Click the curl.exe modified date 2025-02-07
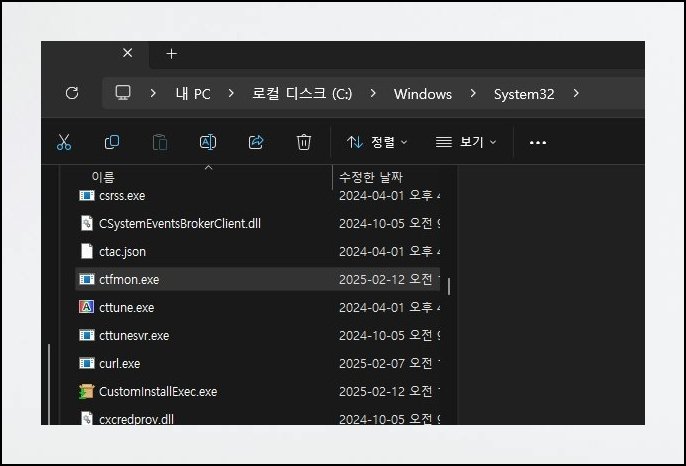Screen dimensions: 686x466 [371, 364]
